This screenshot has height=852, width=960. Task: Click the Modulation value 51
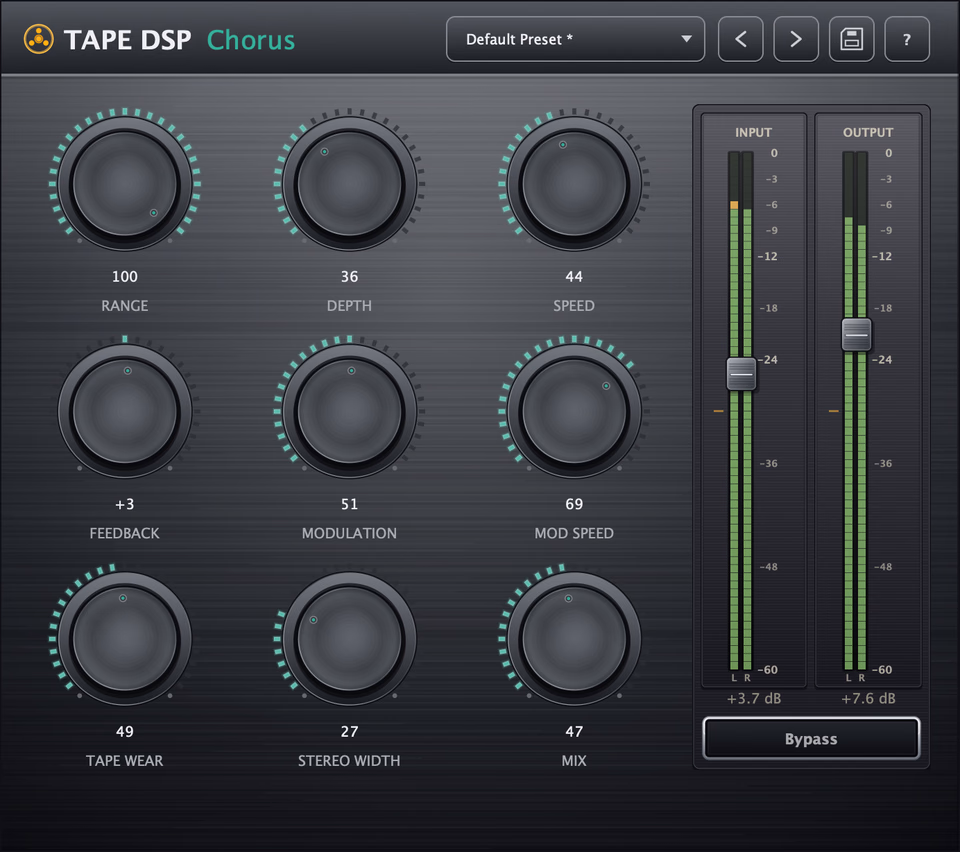click(x=350, y=504)
